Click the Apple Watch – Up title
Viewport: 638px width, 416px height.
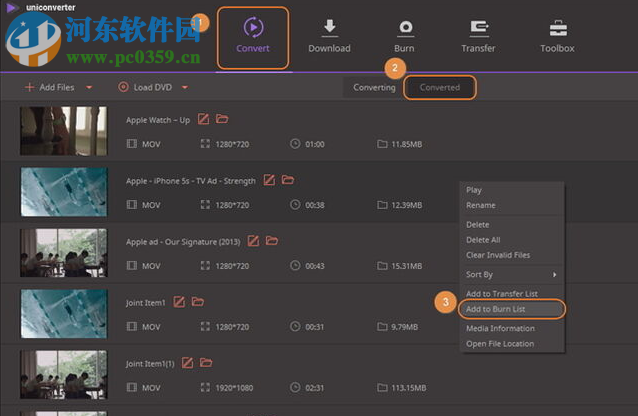[158, 120]
